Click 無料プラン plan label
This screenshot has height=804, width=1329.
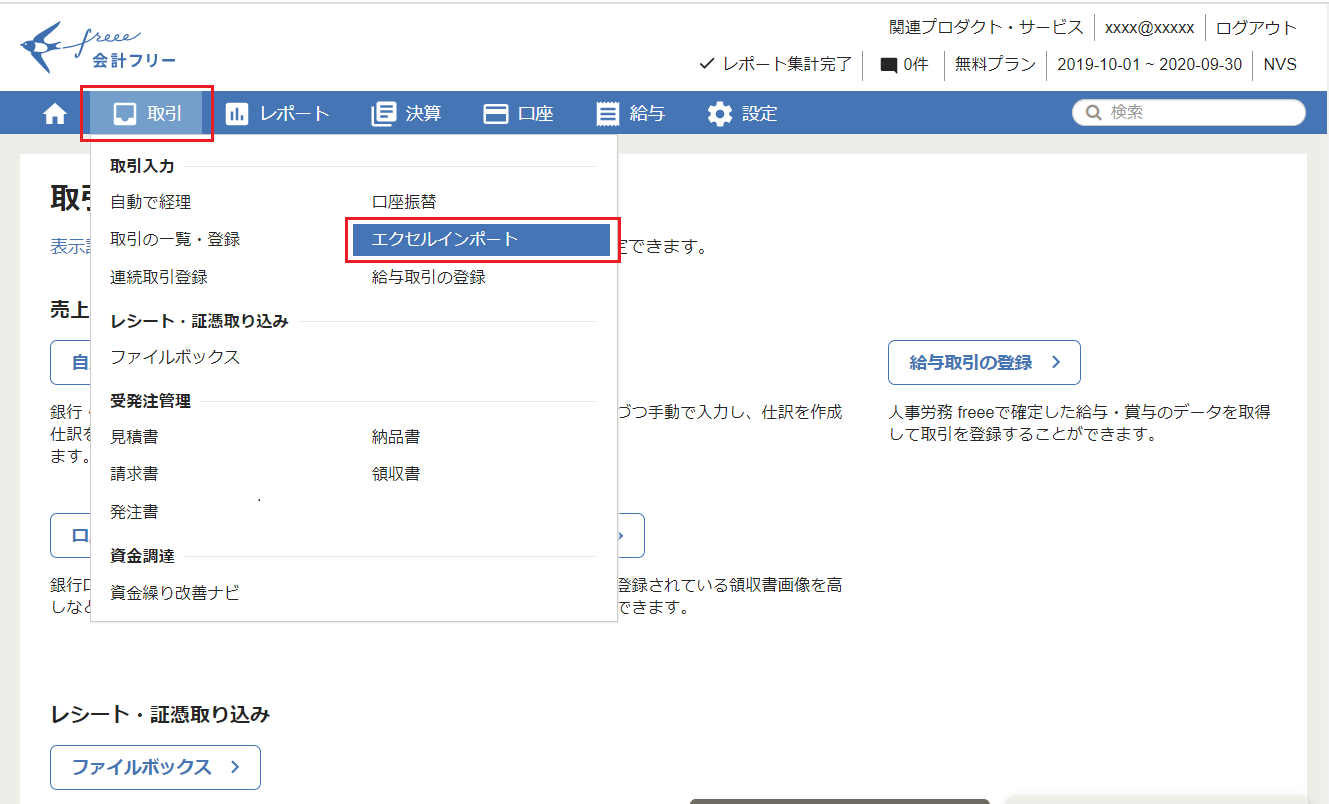[995, 64]
